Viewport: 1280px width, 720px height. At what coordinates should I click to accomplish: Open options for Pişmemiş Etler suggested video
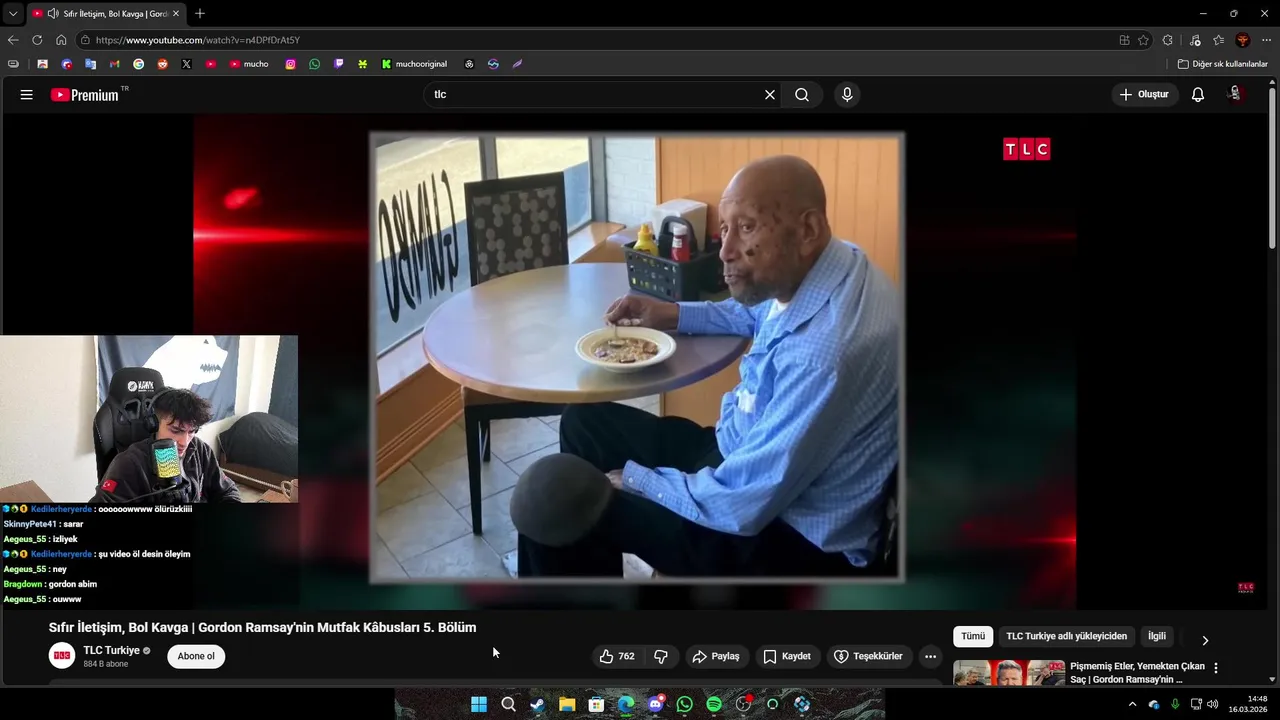point(1216,668)
